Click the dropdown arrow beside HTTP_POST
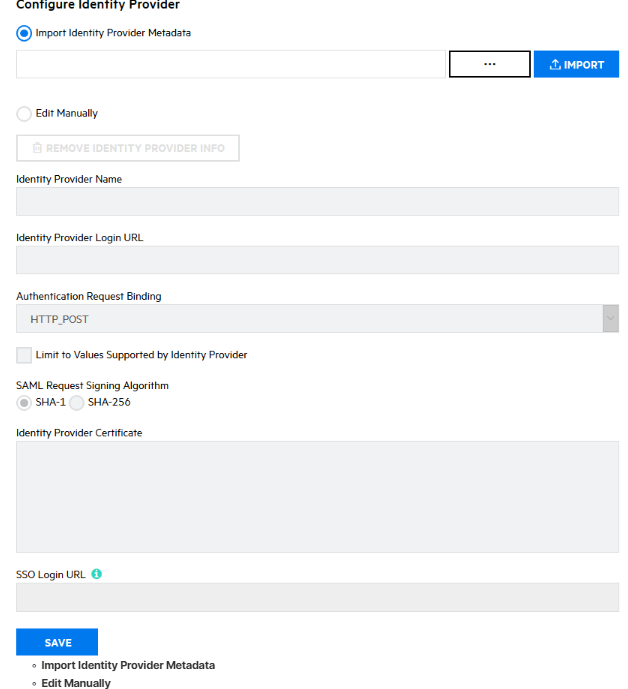Viewport: 628px width, 689px height. [611, 319]
